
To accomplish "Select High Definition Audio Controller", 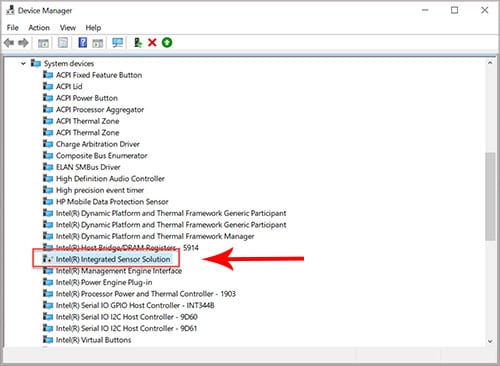I will [x=110, y=179].
